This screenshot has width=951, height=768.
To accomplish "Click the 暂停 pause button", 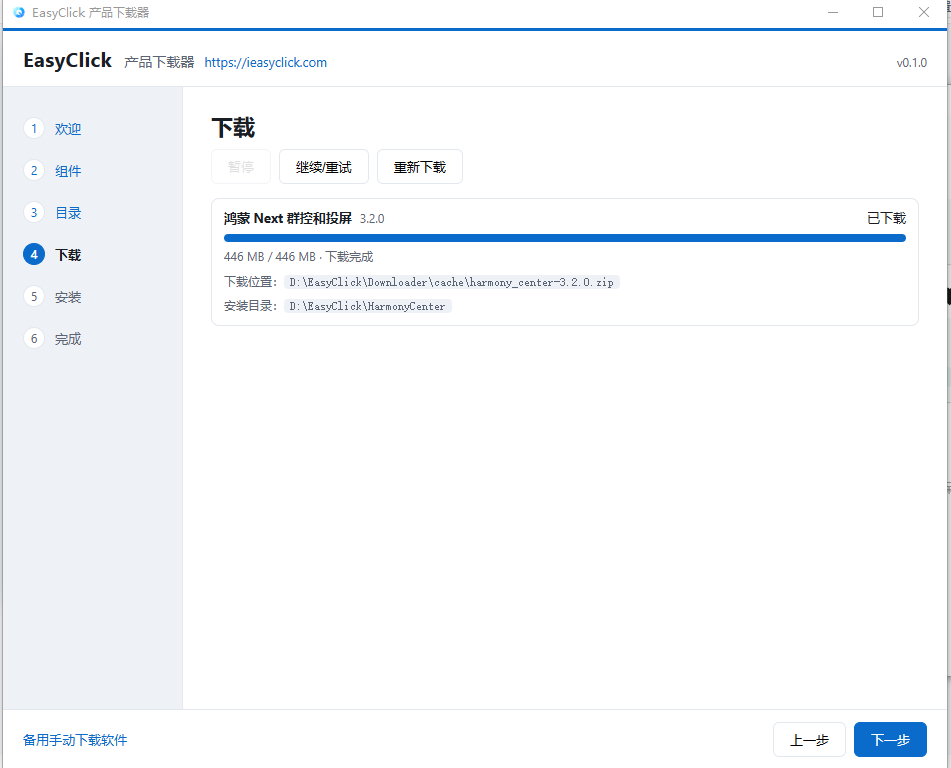I will [x=241, y=167].
